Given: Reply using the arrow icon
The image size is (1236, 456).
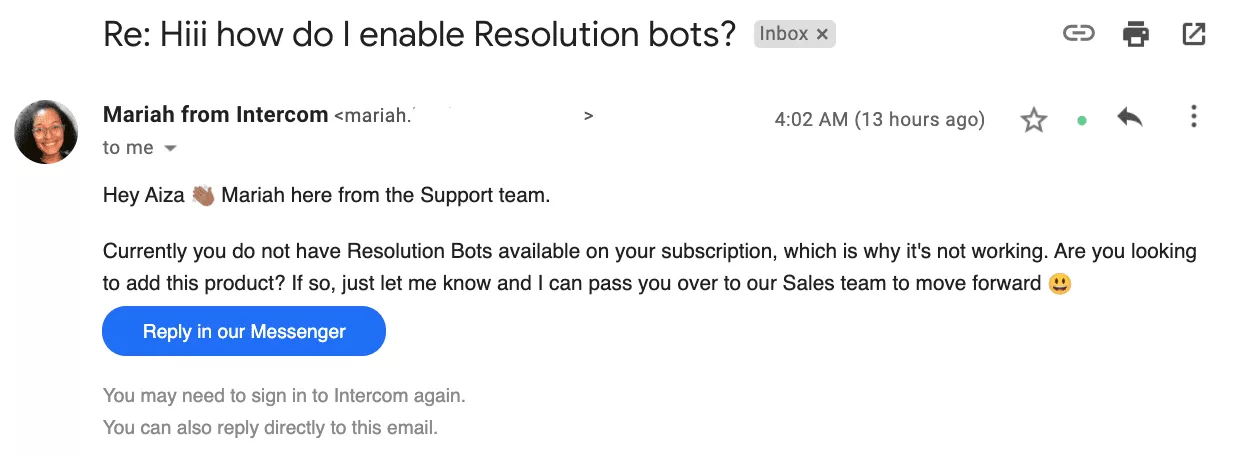Looking at the screenshot, I should pos(1130,119).
